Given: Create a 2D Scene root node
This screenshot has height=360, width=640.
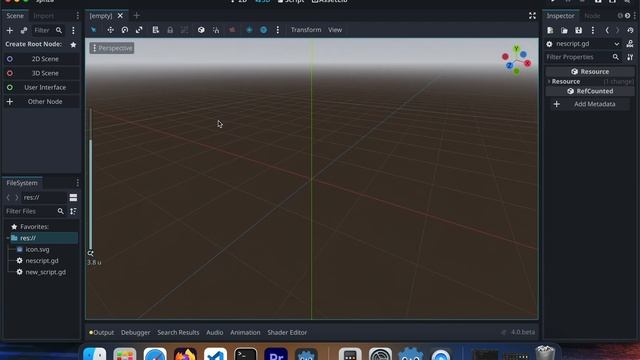Looking at the screenshot, I should 41,59.
